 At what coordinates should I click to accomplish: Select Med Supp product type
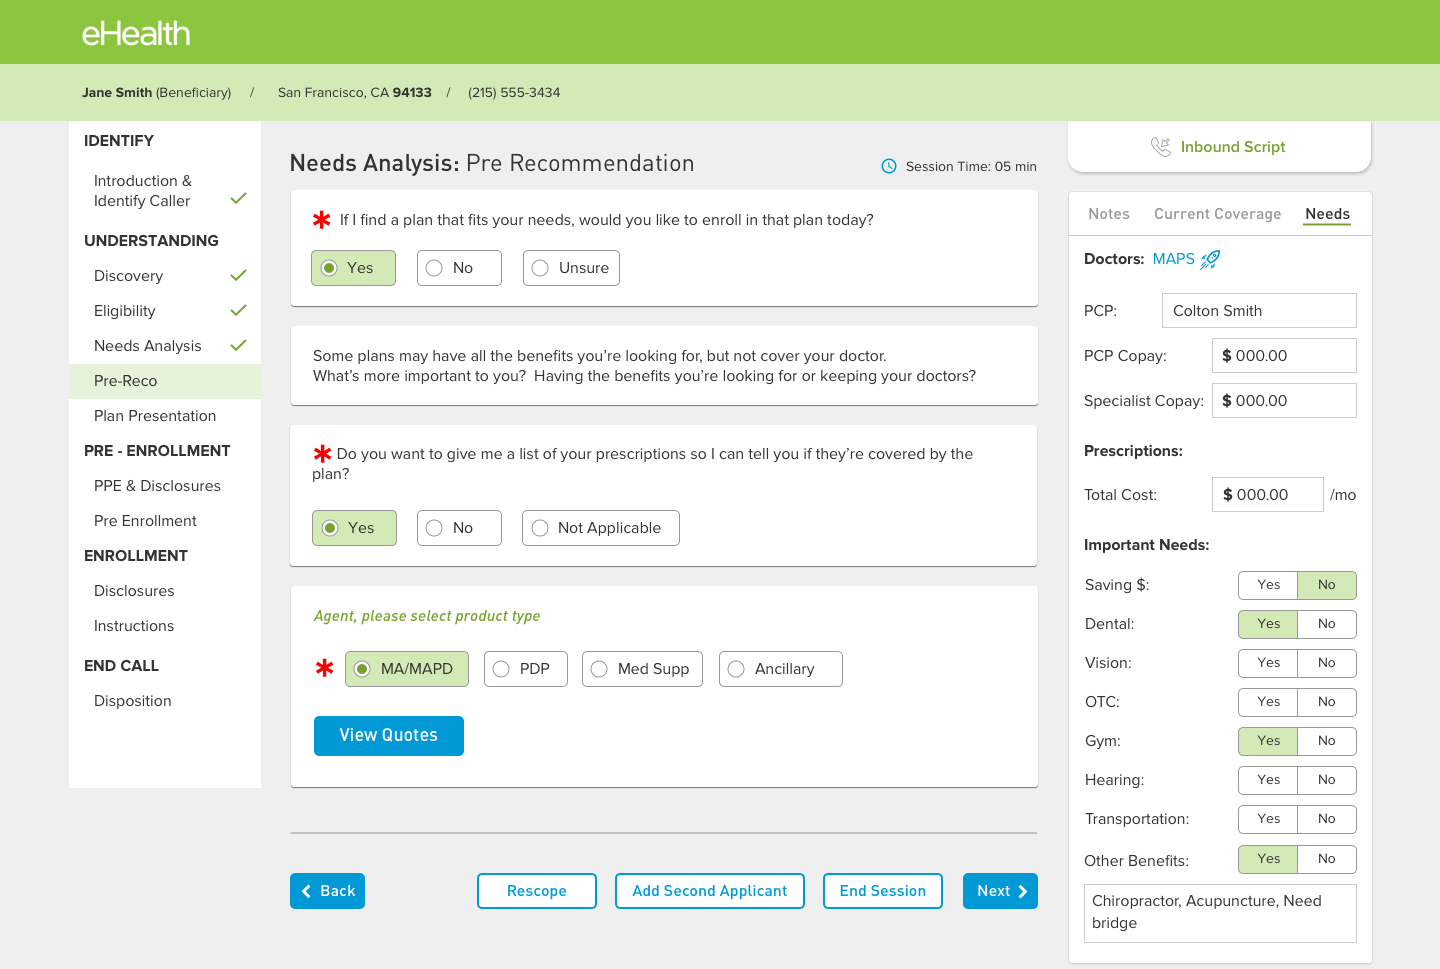pos(642,669)
